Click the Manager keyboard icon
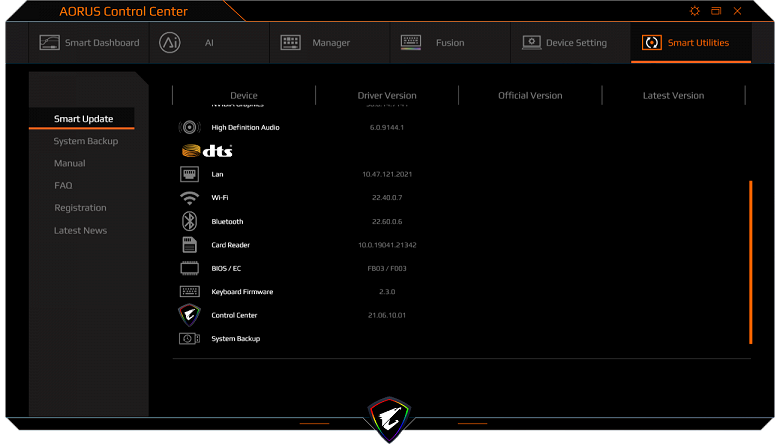The image size is (780, 444). (x=291, y=42)
